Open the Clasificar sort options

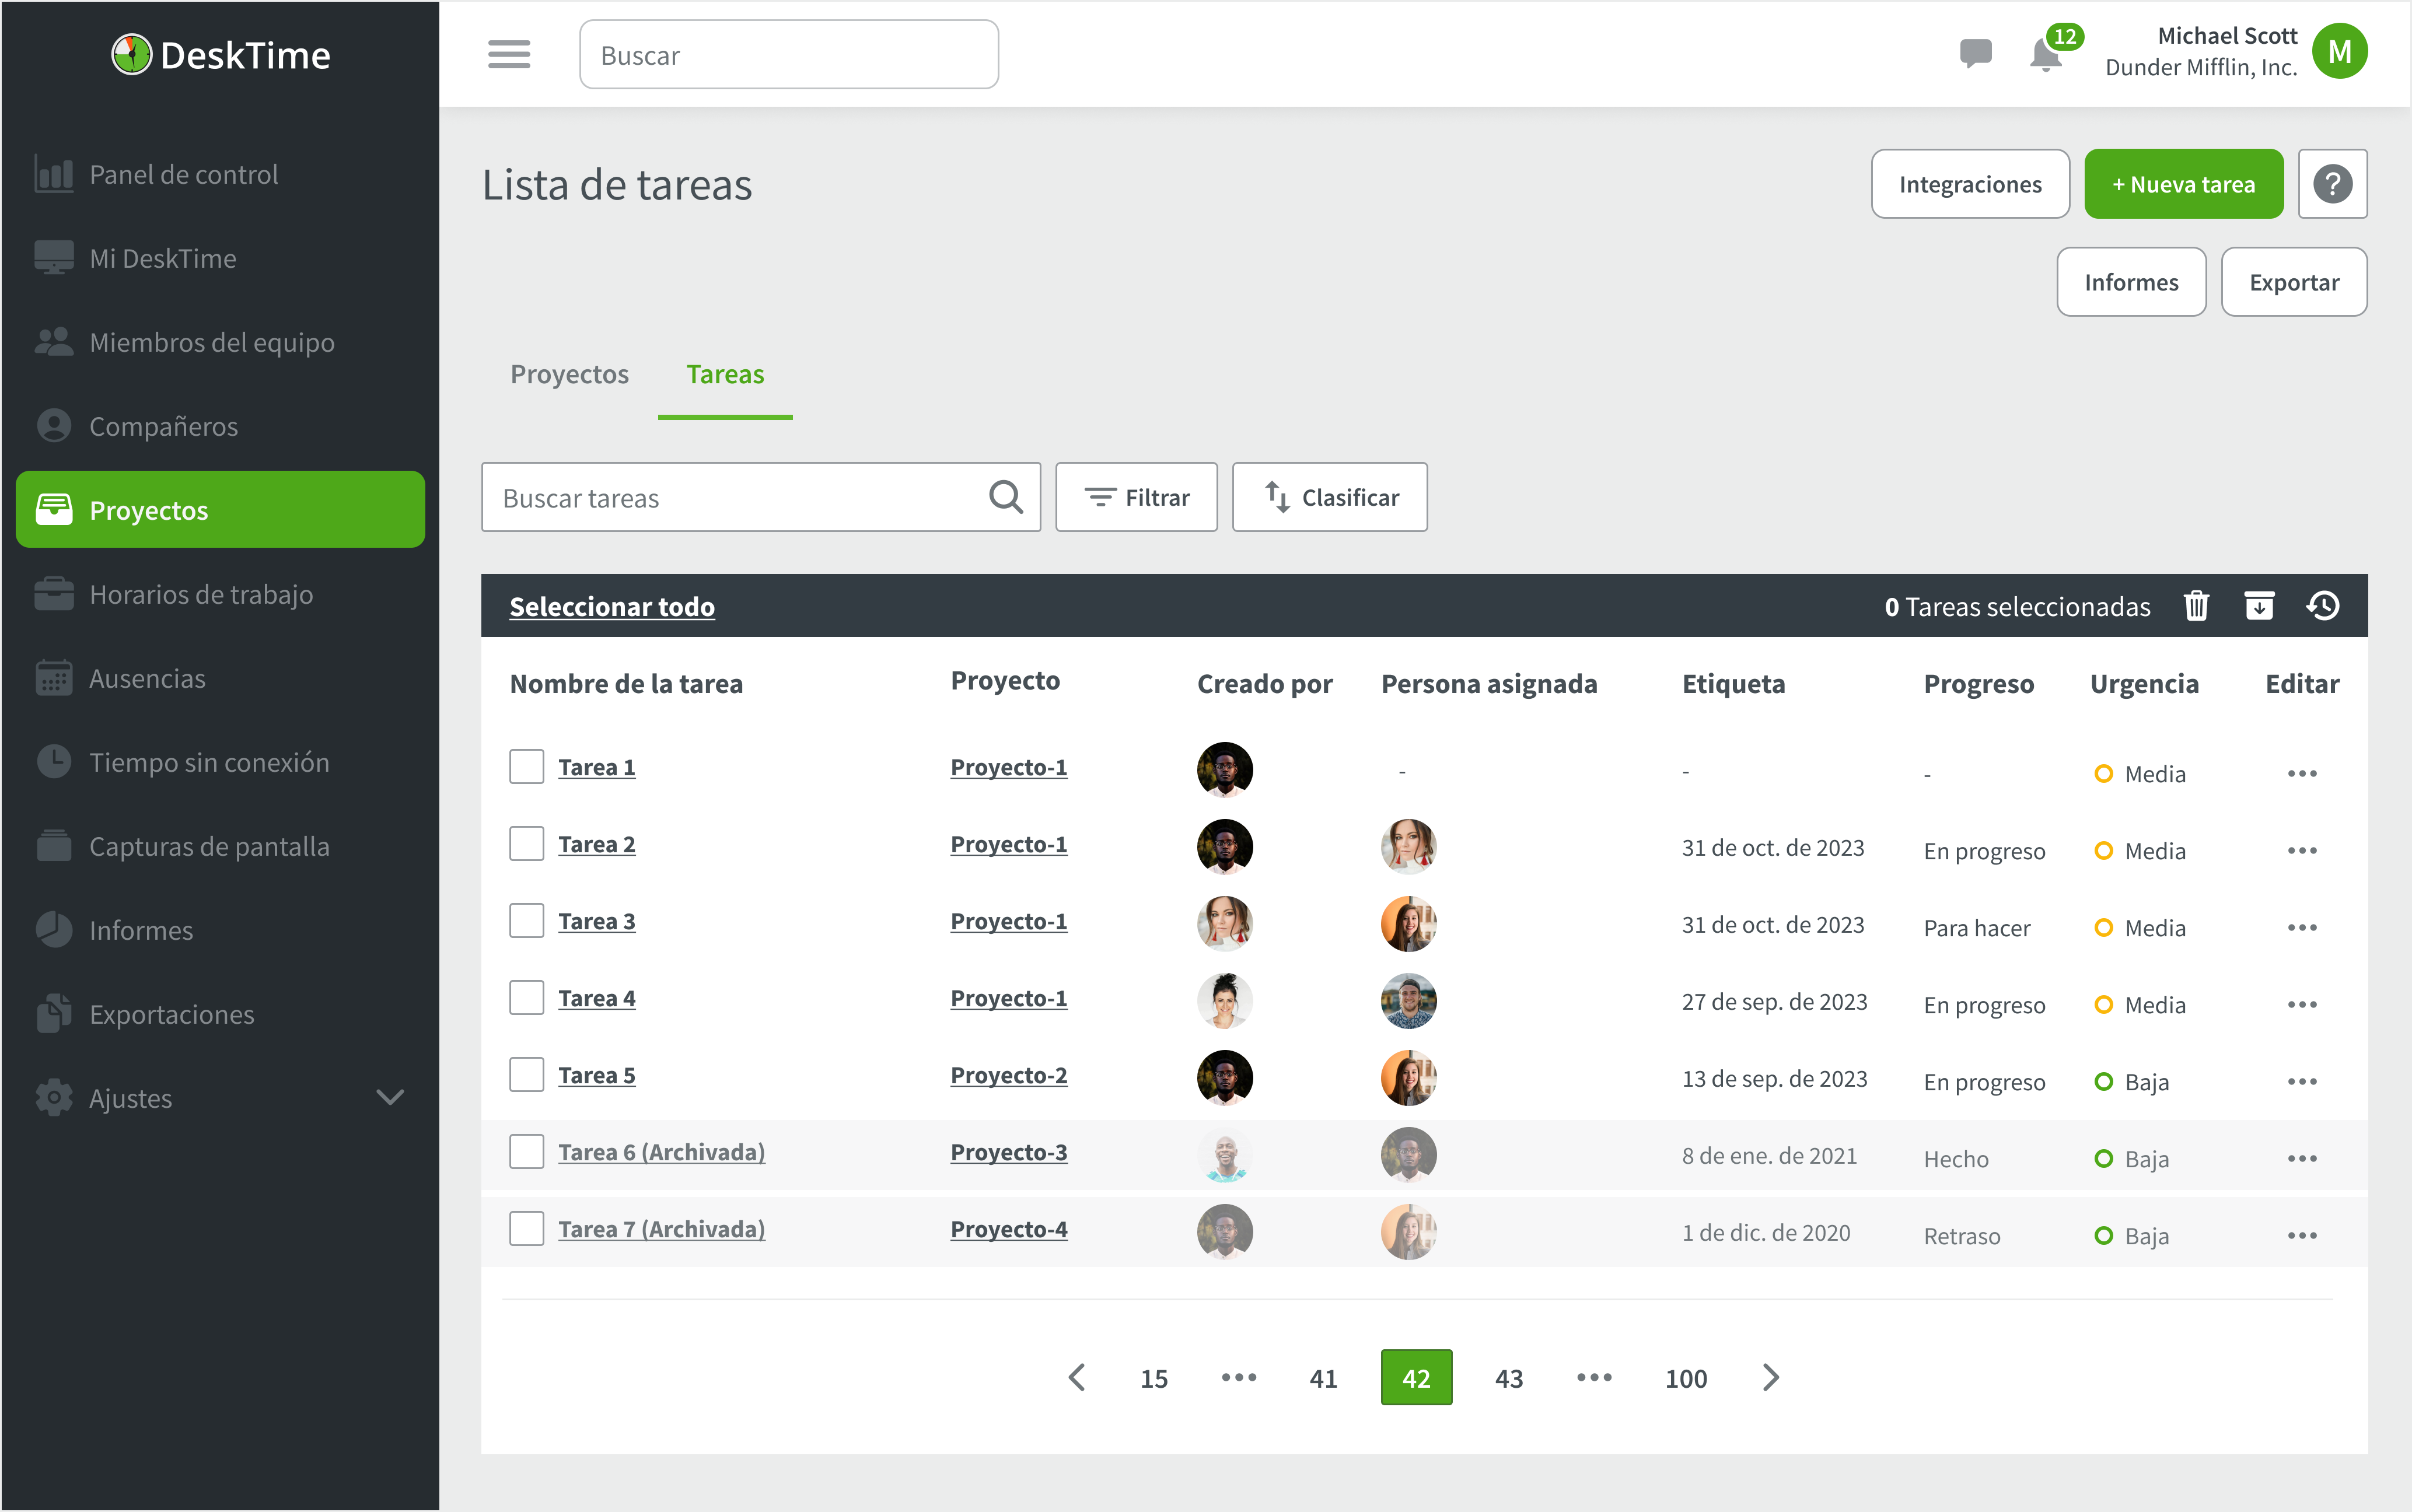pos(1329,497)
